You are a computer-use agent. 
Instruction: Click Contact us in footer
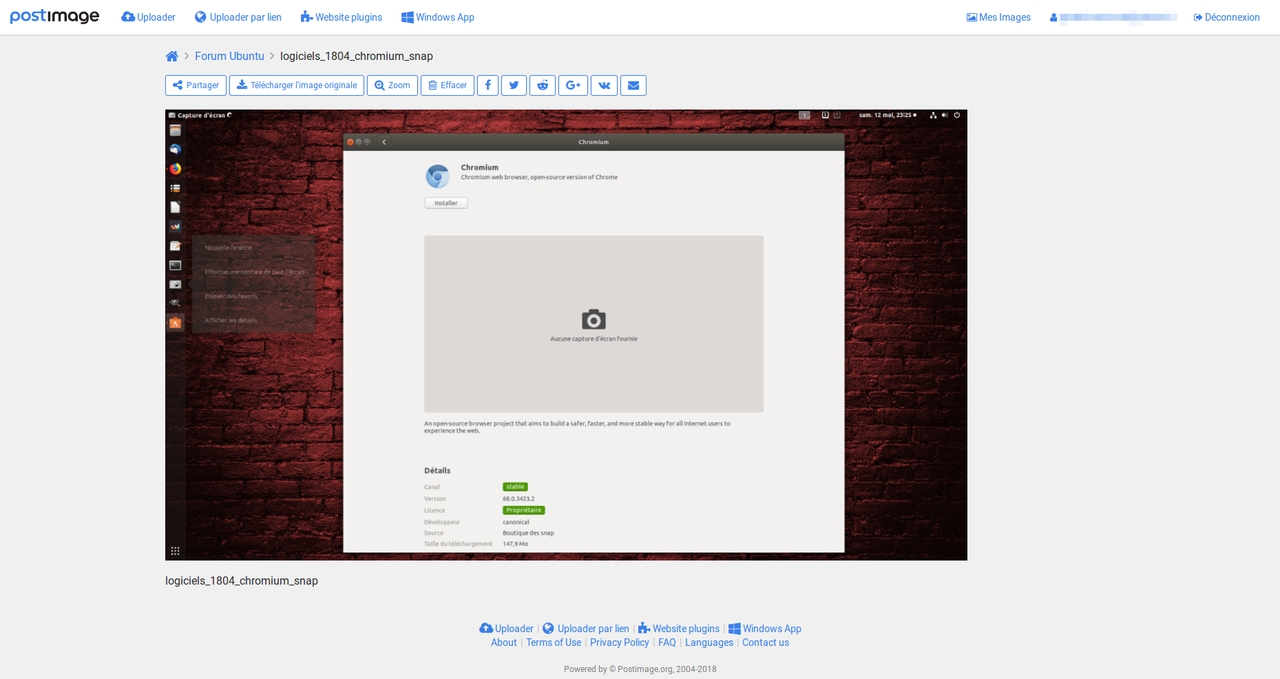pos(765,642)
